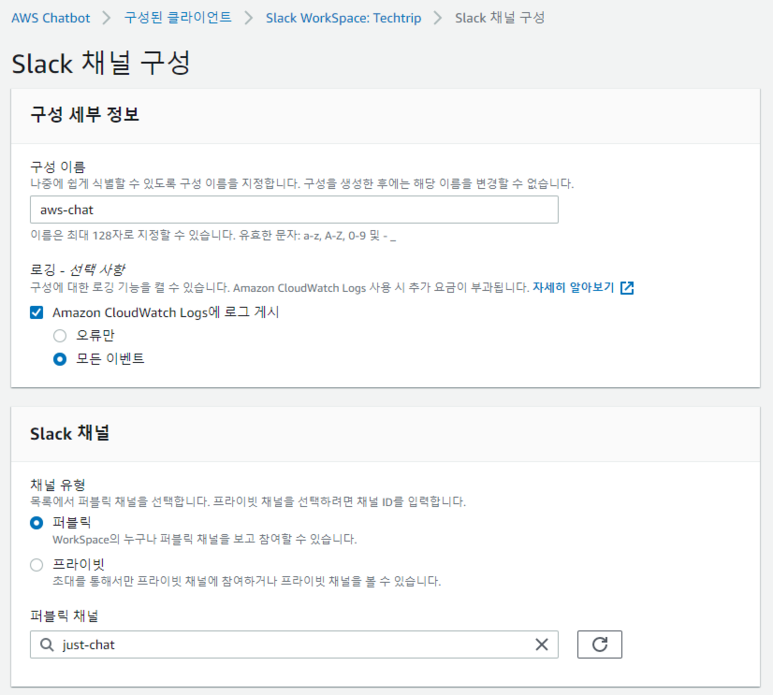Click the 구성 세부 정보 section heading
This screenshot has width=773, height=695.
pyautogui.click(x=85, y=114)
